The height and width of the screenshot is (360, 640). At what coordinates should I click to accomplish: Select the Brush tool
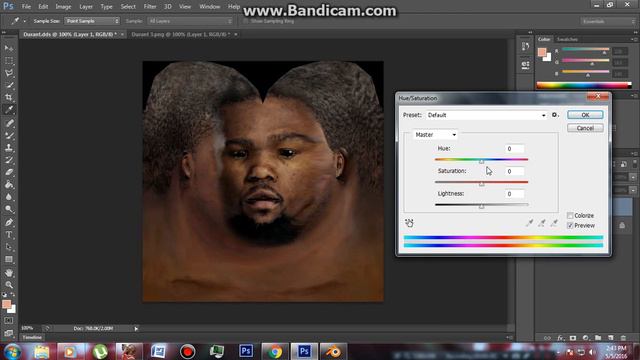[9, 135]
